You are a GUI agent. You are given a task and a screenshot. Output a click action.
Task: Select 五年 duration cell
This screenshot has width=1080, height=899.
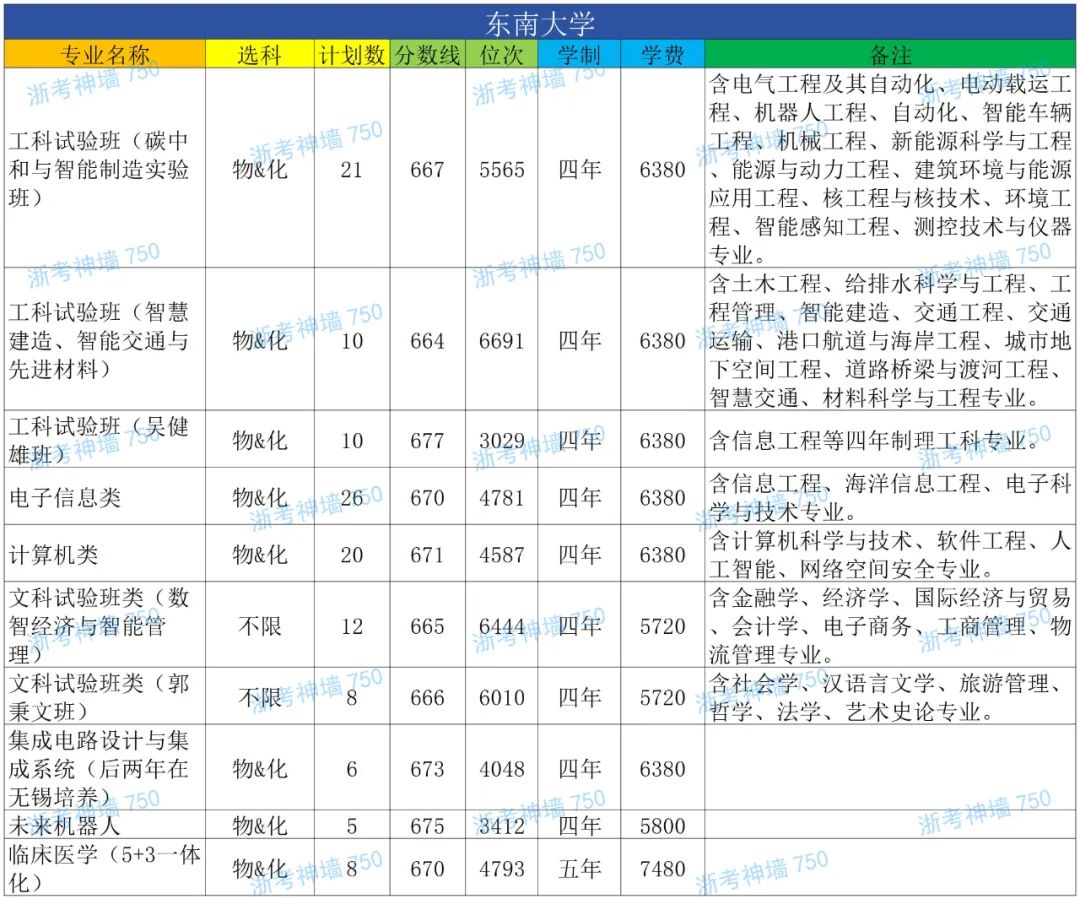pyautogui.click(x=579, y=868)
